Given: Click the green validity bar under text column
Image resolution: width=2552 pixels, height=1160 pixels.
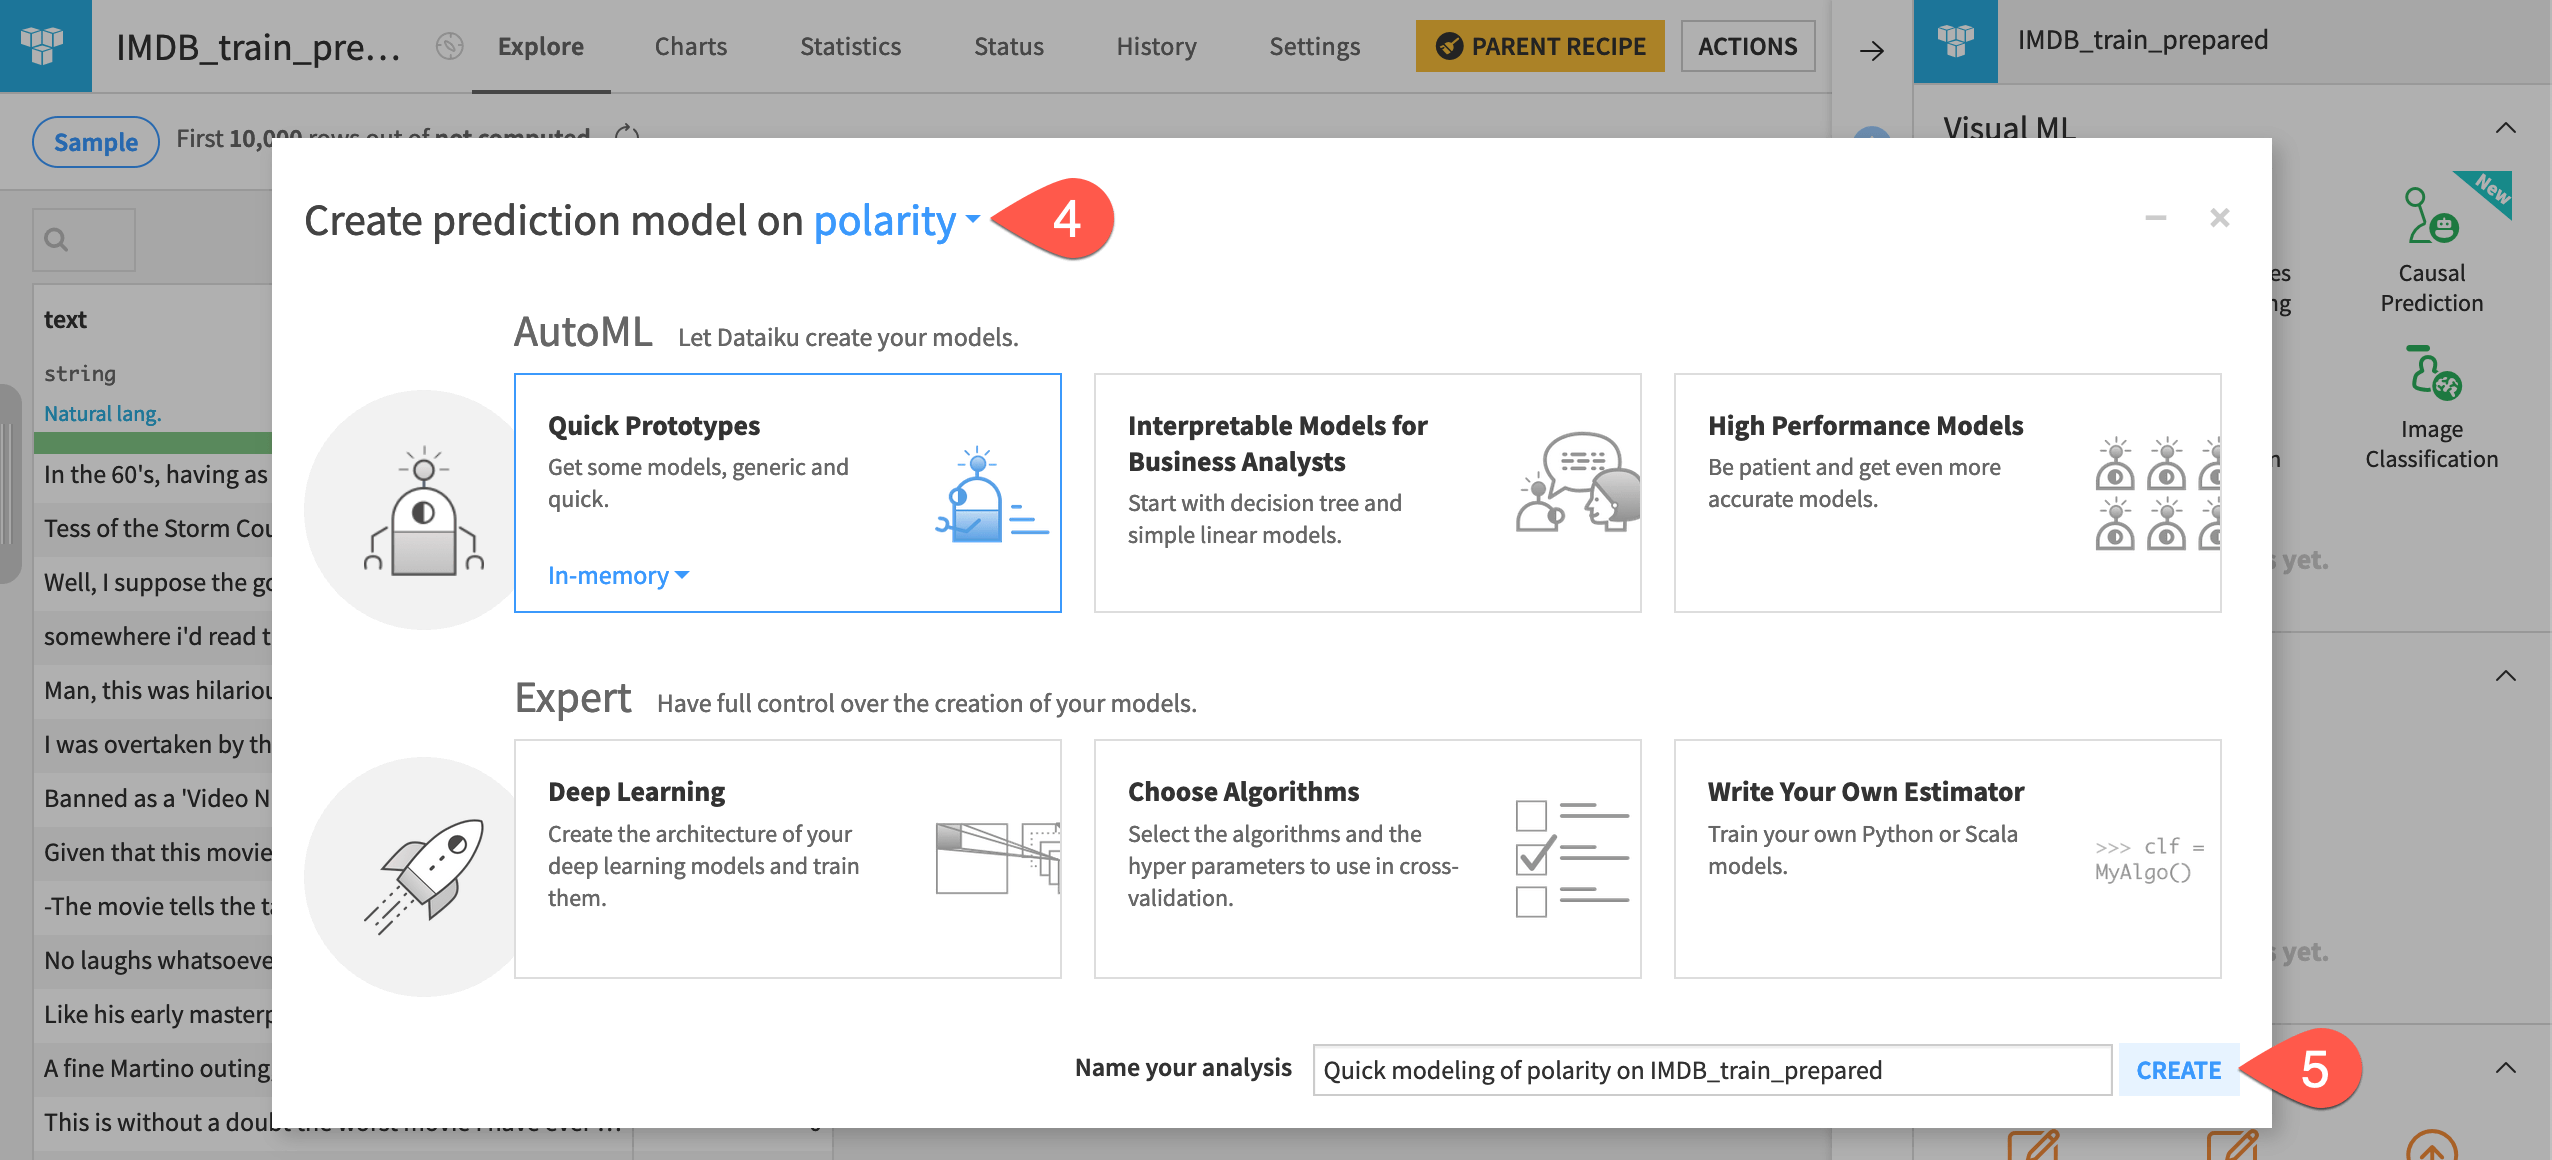Looking at the screenshot, I should [152, 442].
